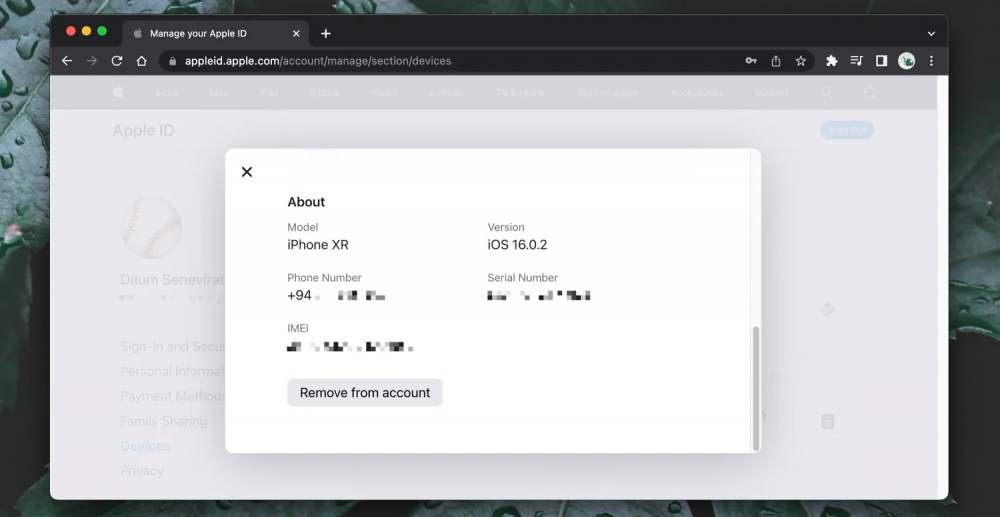
Task: Select the Manage your Apple ID tab
Action: (x=205, y=33)
